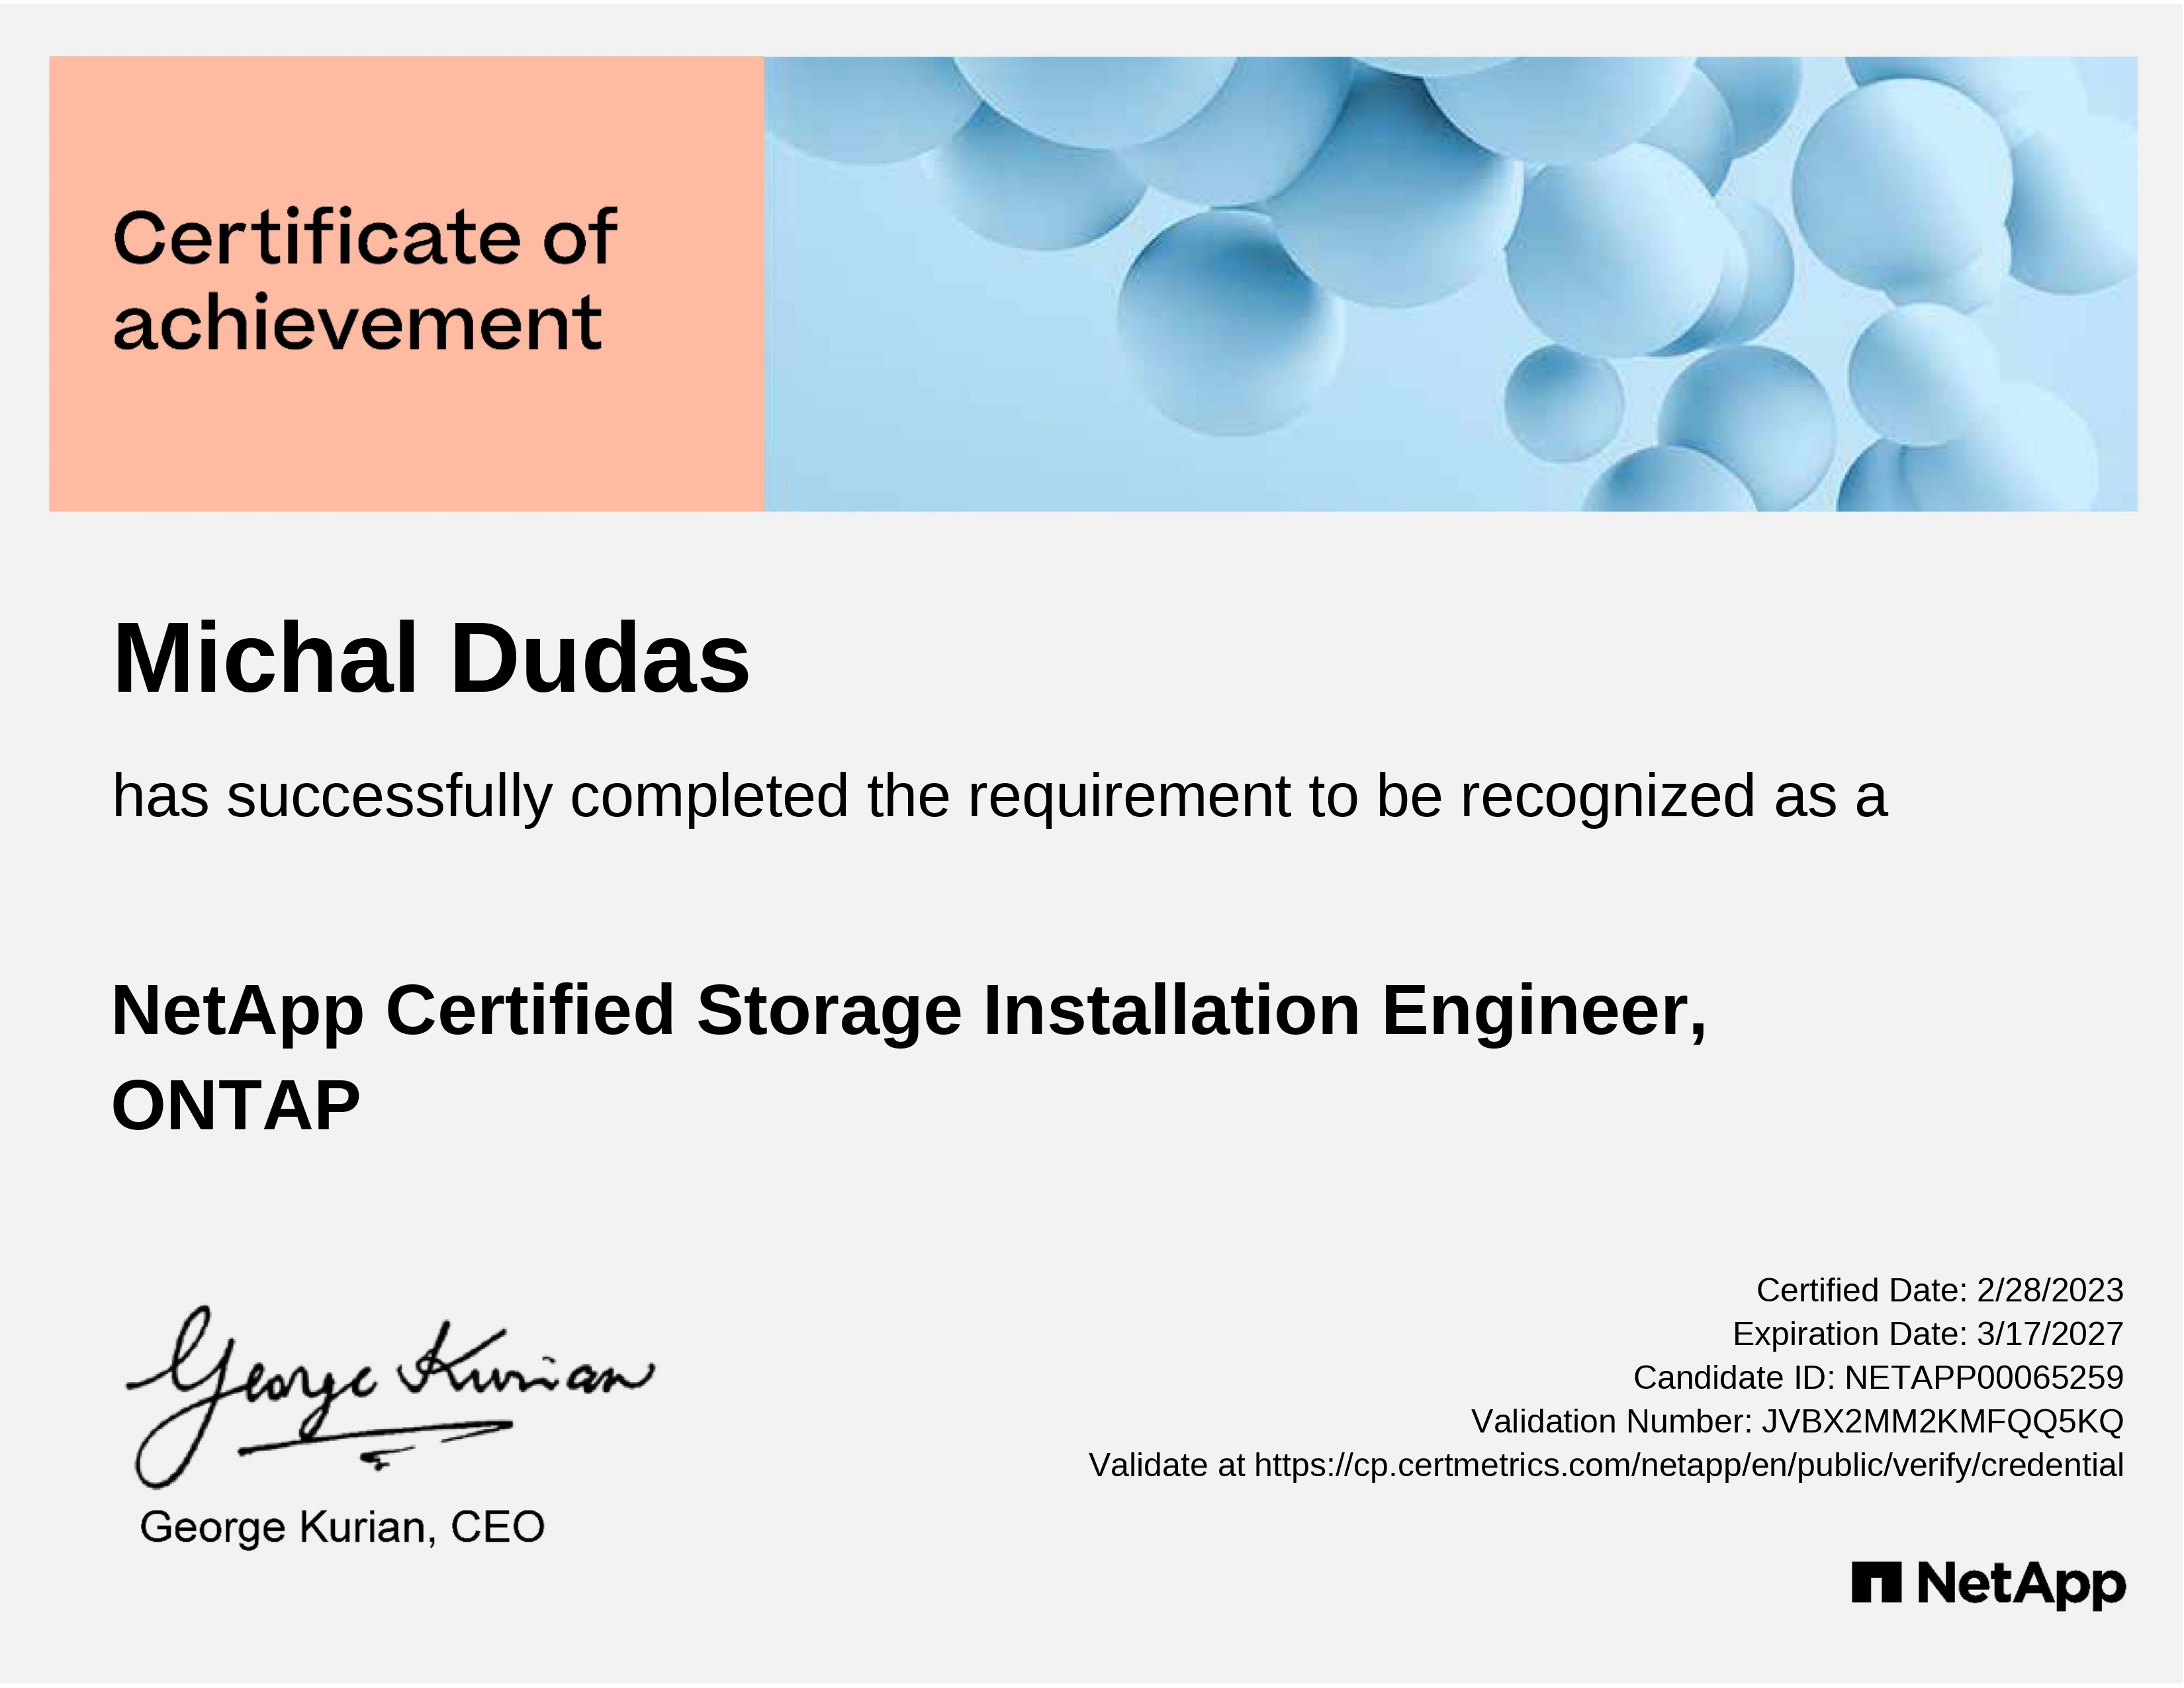Open the certmetrics.com verify credential URL
Screen dimensions: 2184x1688
[x=1689, y=1465]
